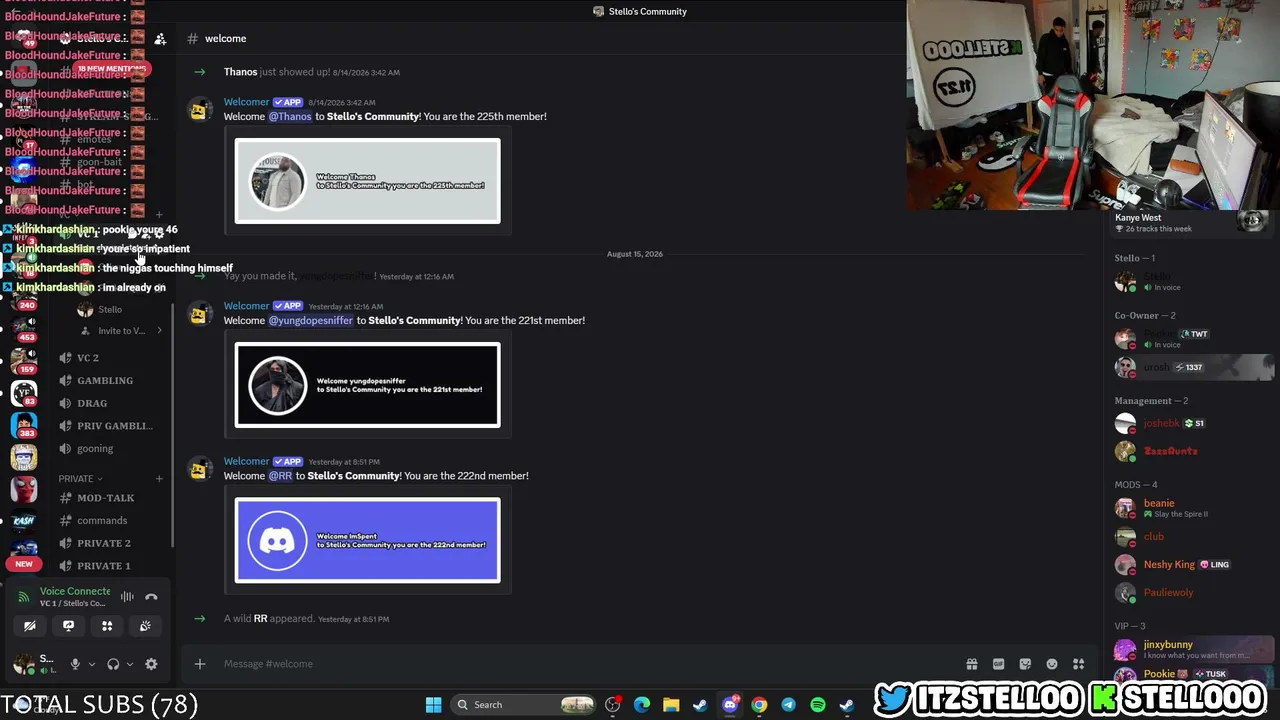The height and width of the screenshot is (720, 1280).
Task: Expand the Invite to V... row
Action: 121,331
